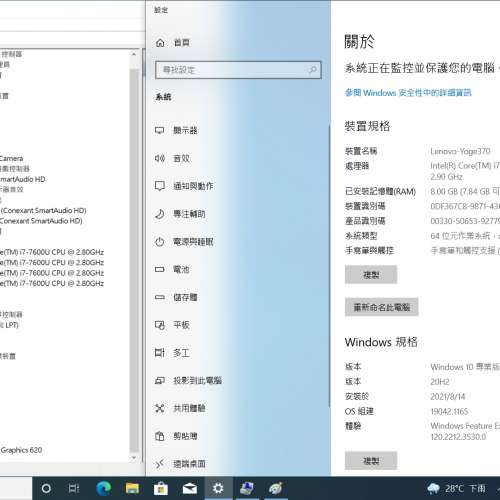Click Rename this PC (重新命名此電腦) button

(x=382, y=307)
